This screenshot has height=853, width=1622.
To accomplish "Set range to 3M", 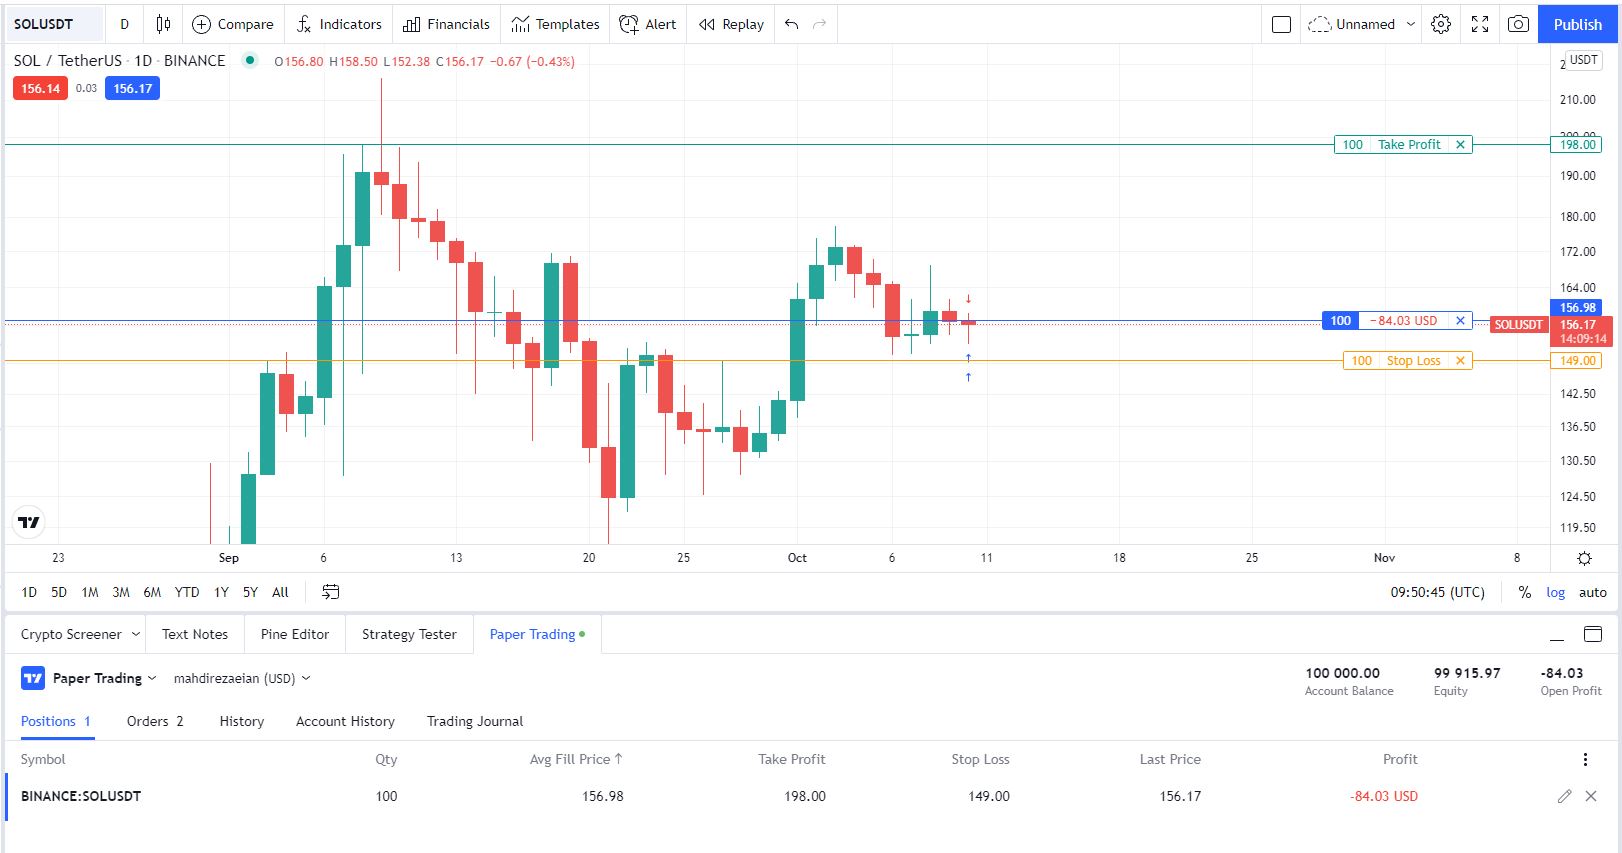I will (x=121, y=592).
